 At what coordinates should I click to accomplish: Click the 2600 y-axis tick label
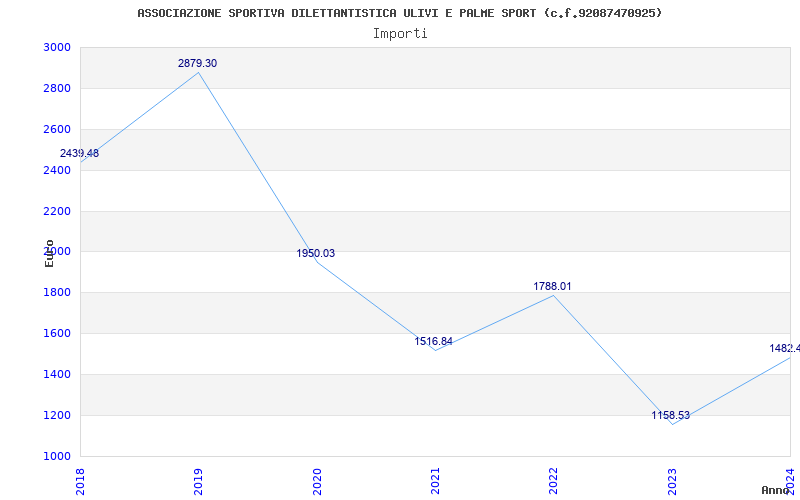(x=57, y=129)
